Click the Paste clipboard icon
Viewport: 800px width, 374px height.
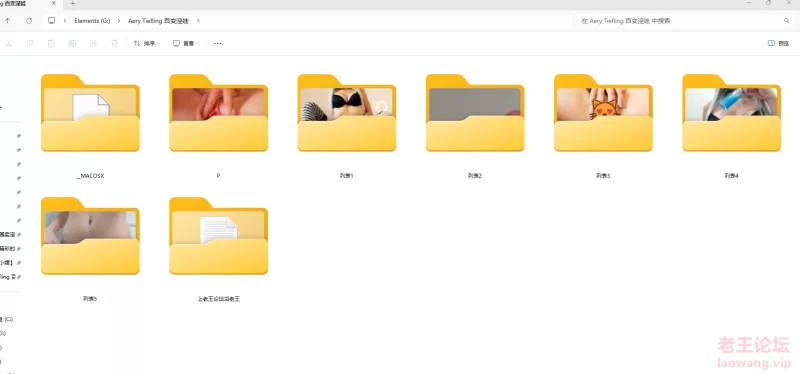[51, 43]
